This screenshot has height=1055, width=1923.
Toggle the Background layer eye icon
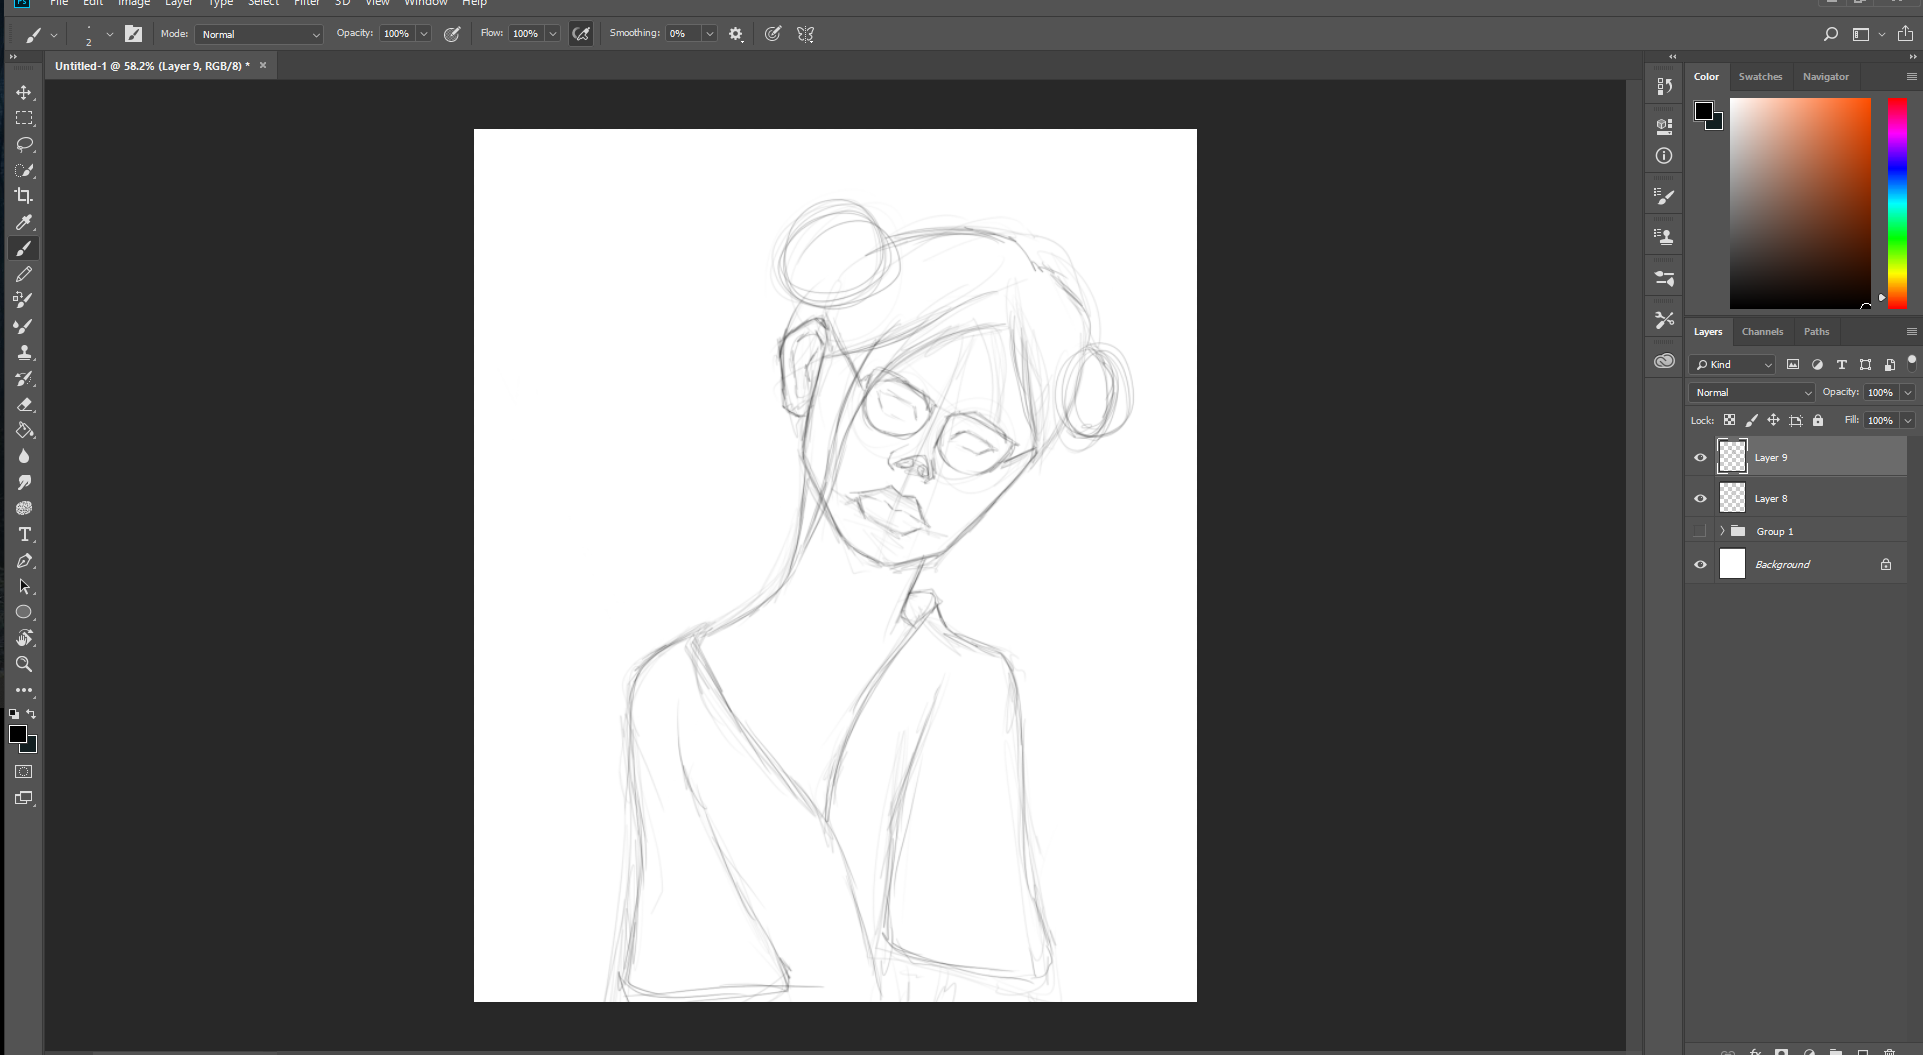coord(1700,565)
